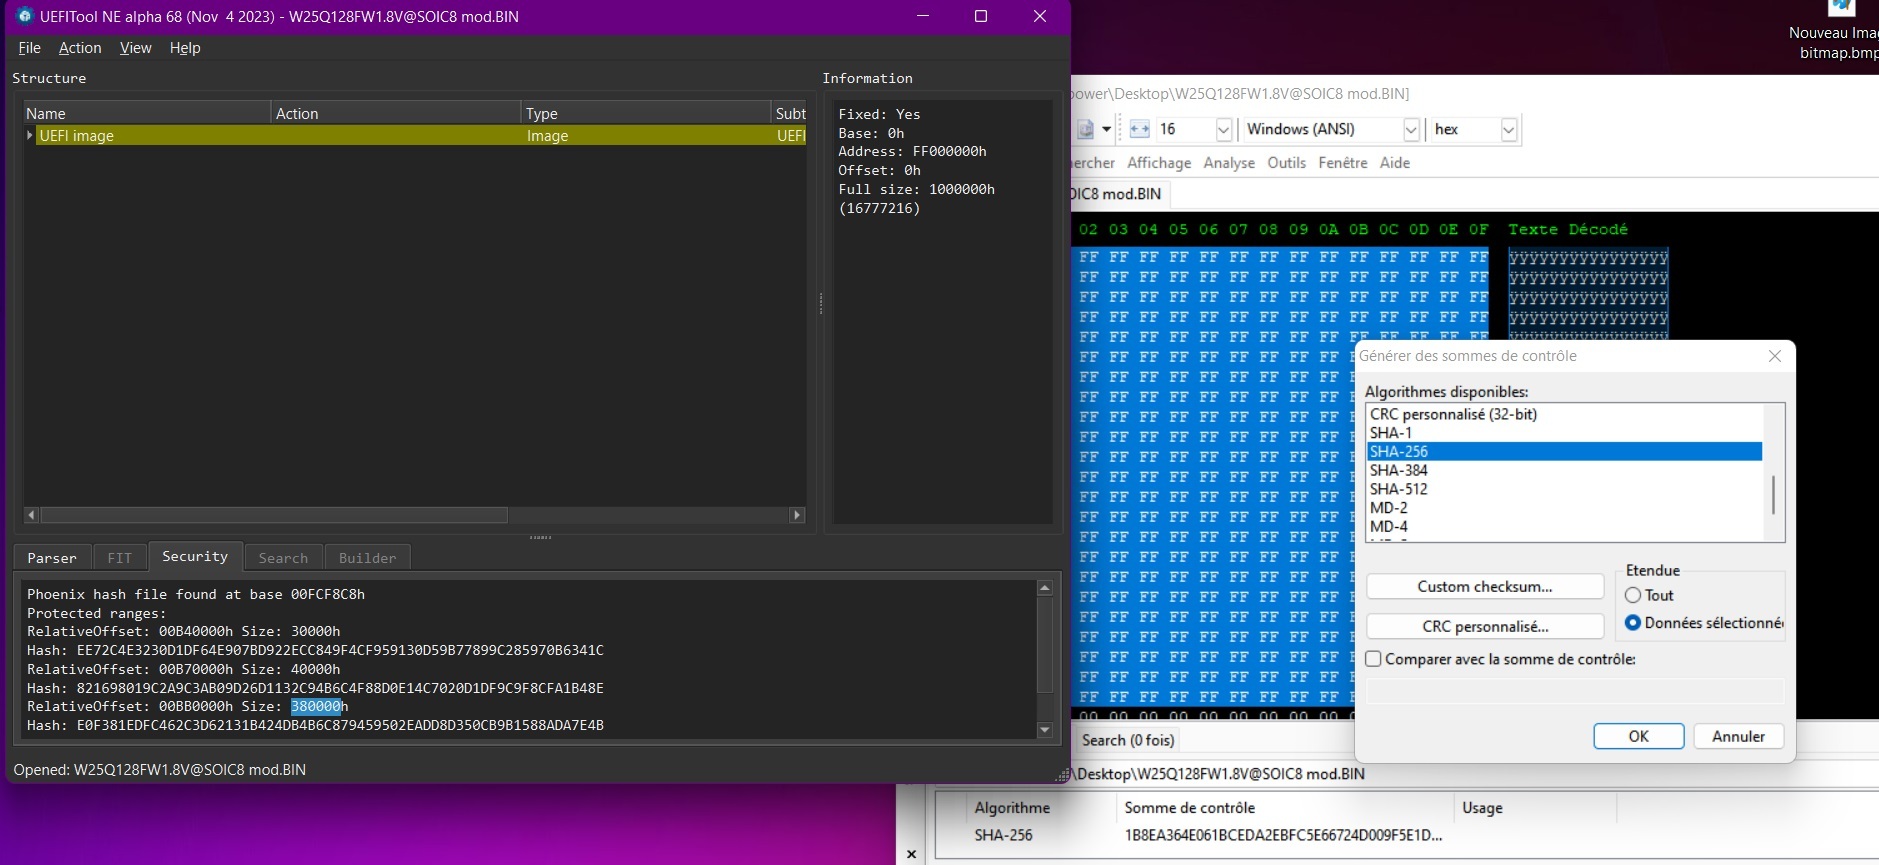The height and width of the screenshot is (865, 1879).
Task: Open the Action menu in UEFITool
Action: [80, 48]
